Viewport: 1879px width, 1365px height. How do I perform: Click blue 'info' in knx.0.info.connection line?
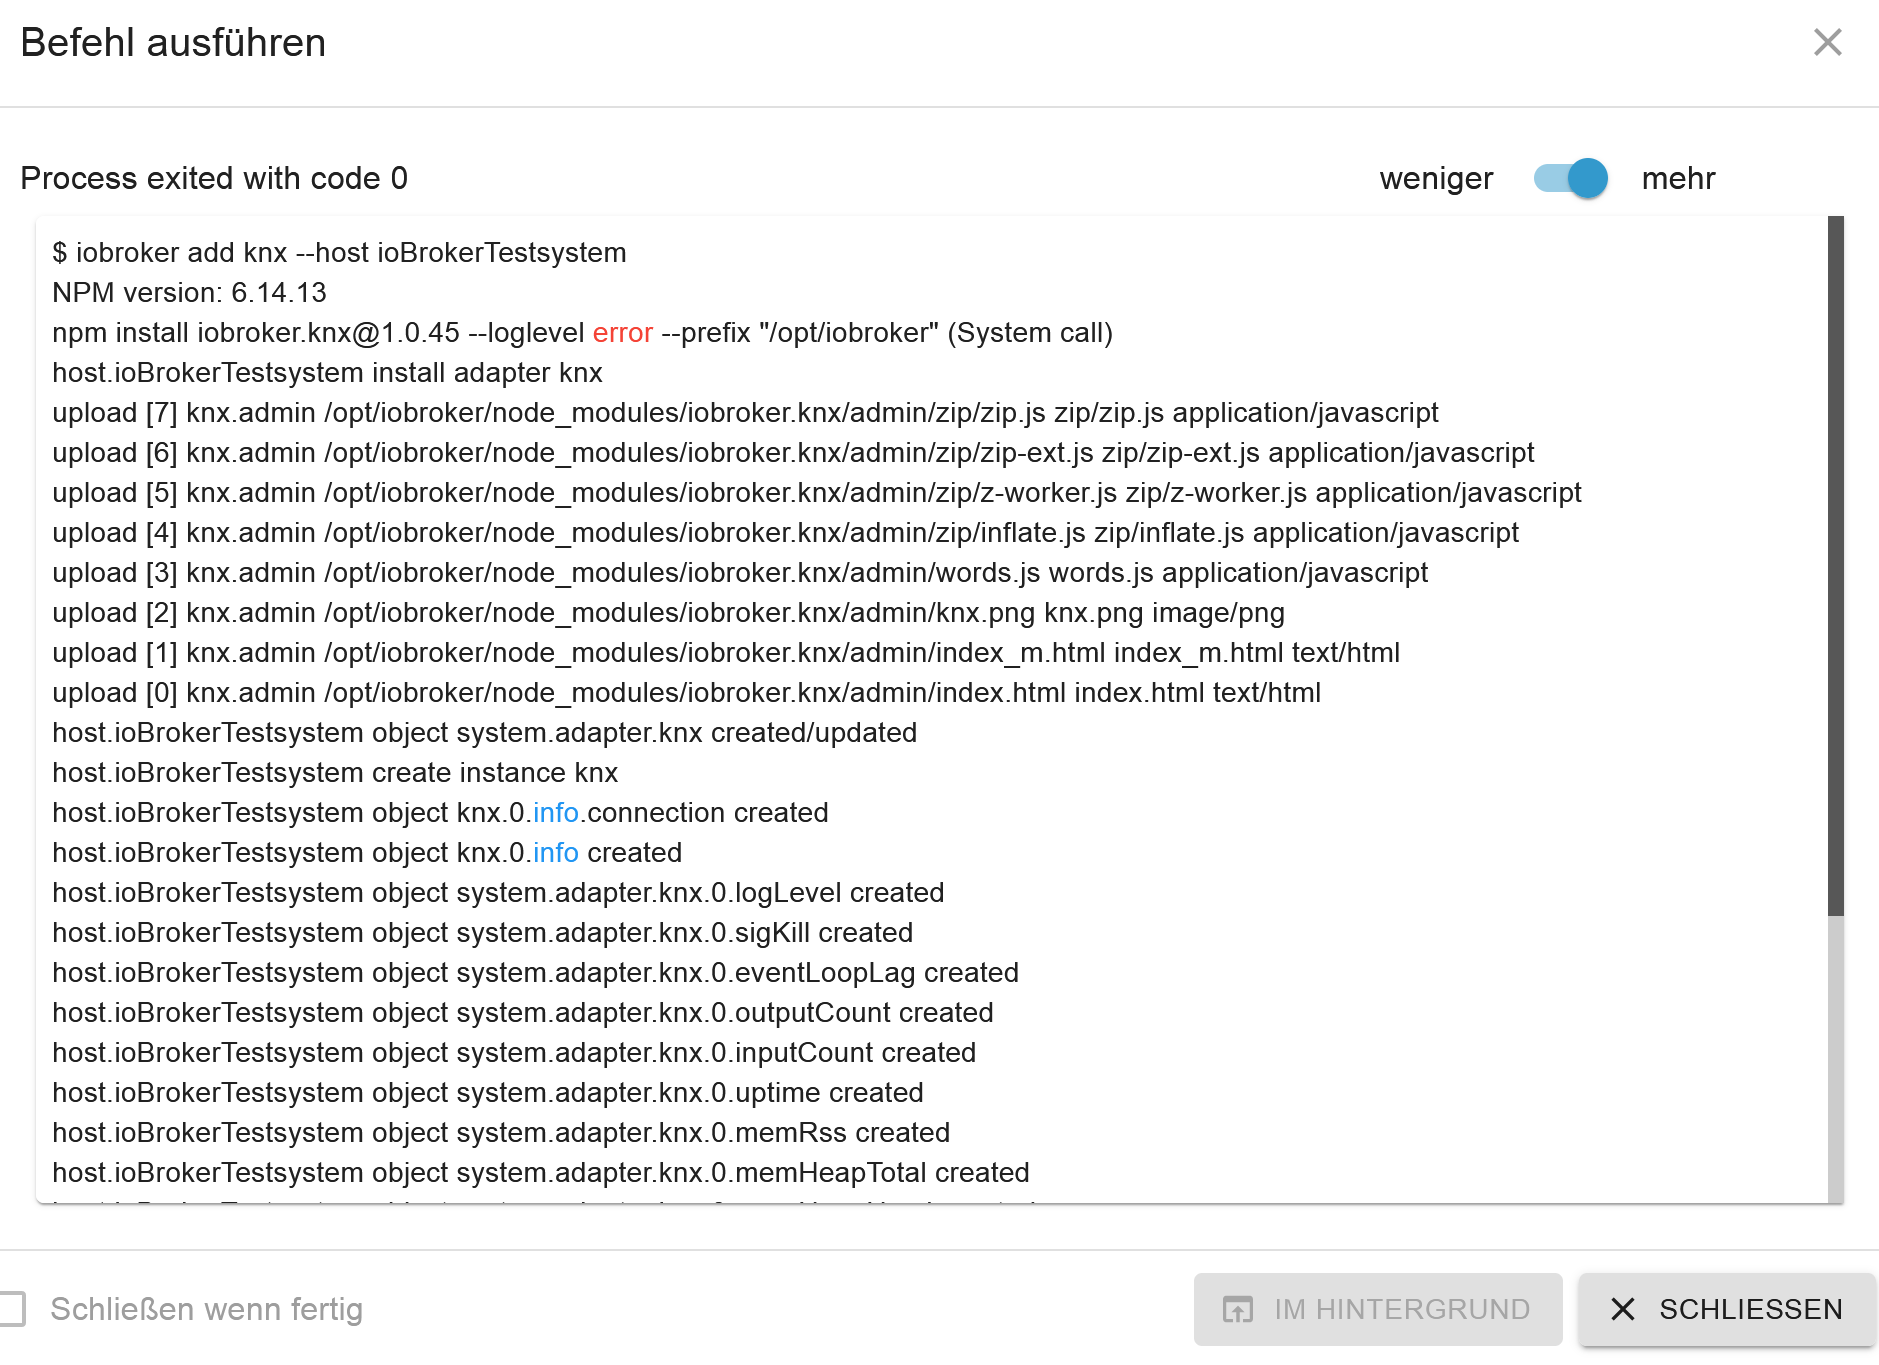[x=556, y=813]
